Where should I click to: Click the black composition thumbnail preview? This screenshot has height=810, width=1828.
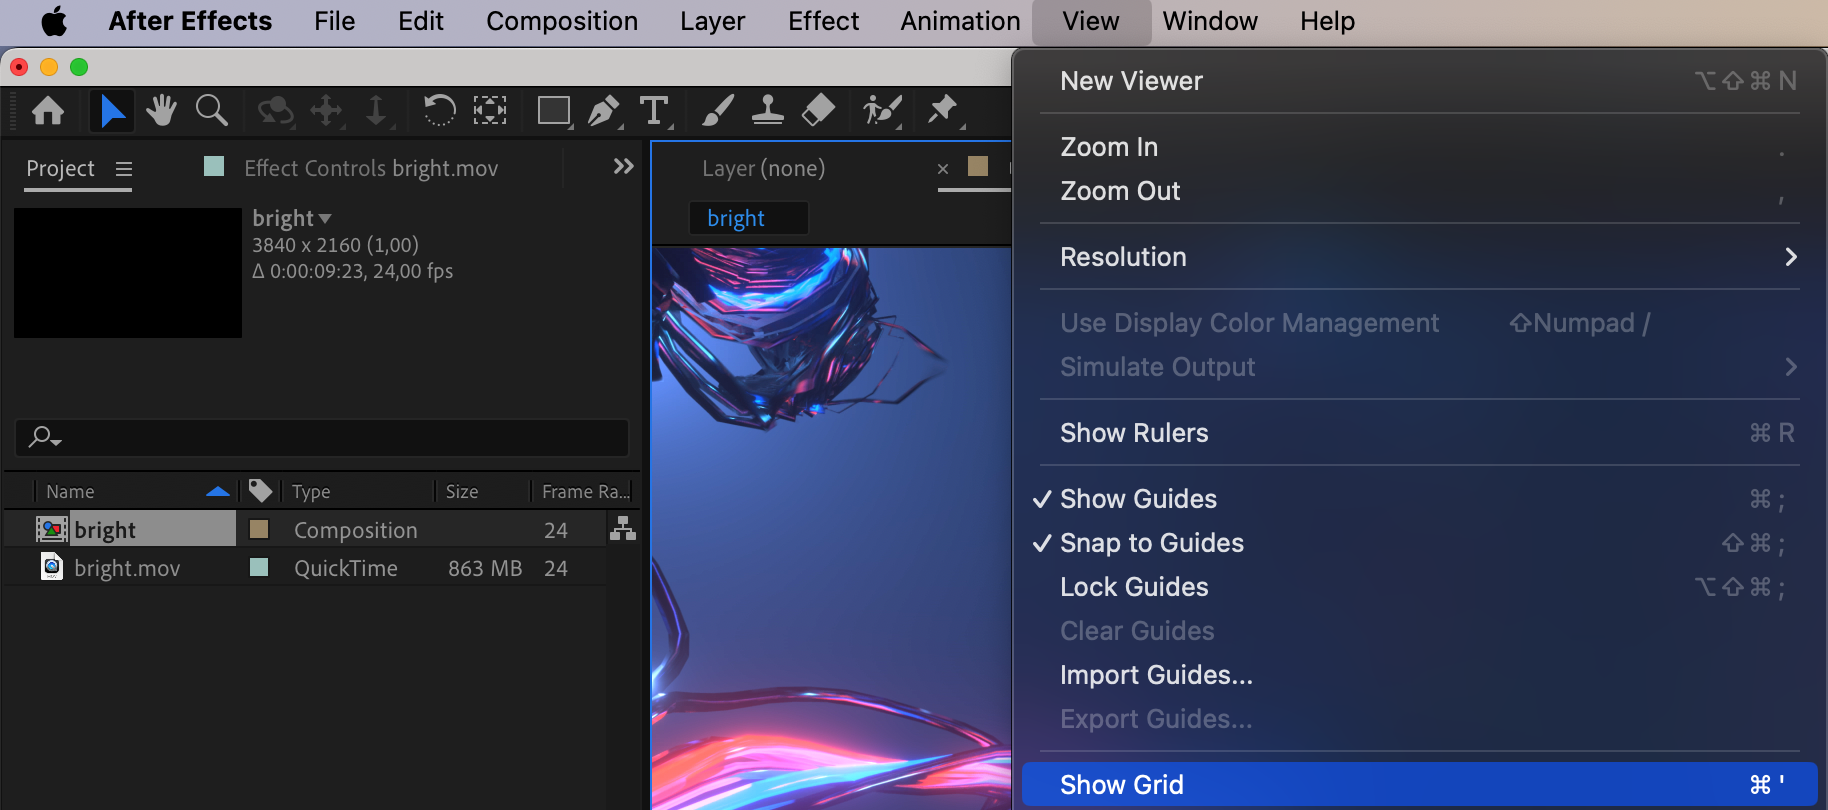pos(128,272)
